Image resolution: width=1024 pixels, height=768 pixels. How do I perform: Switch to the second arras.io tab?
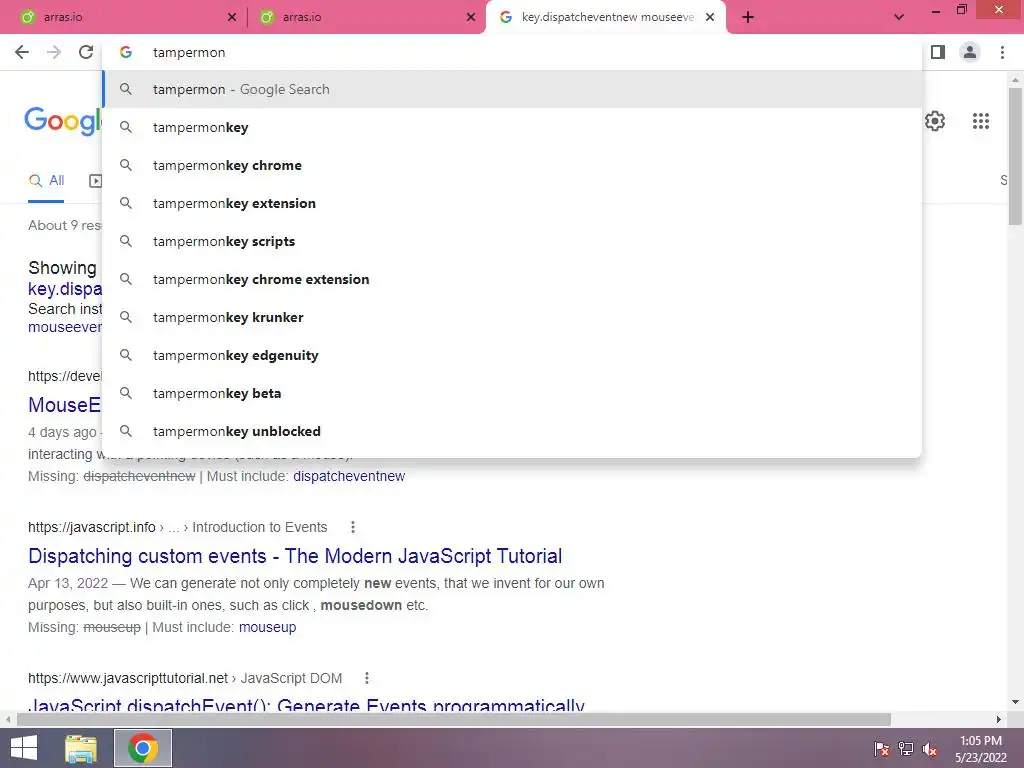click(364, 17)
